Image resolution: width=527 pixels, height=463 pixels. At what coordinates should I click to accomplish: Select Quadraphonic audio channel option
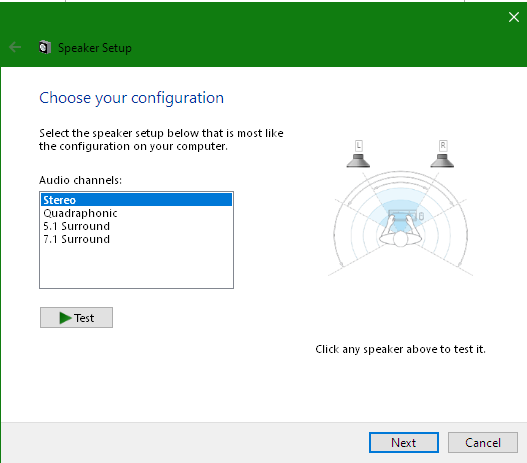(x=136, y=213)
